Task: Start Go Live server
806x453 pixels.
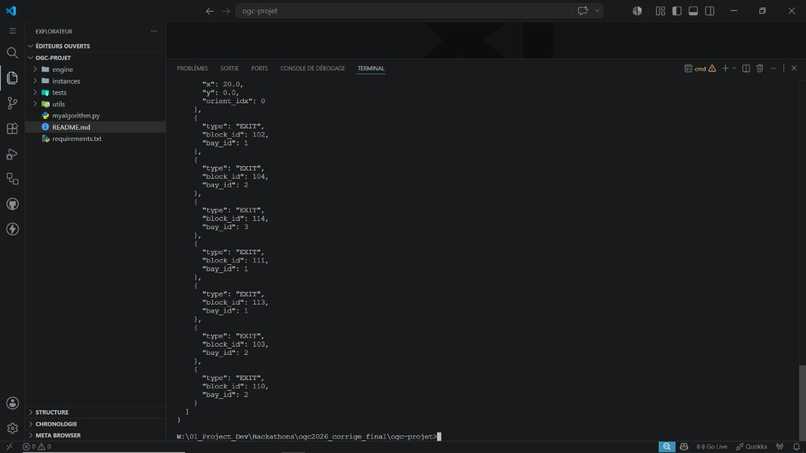Action: (x=712, y=447)
